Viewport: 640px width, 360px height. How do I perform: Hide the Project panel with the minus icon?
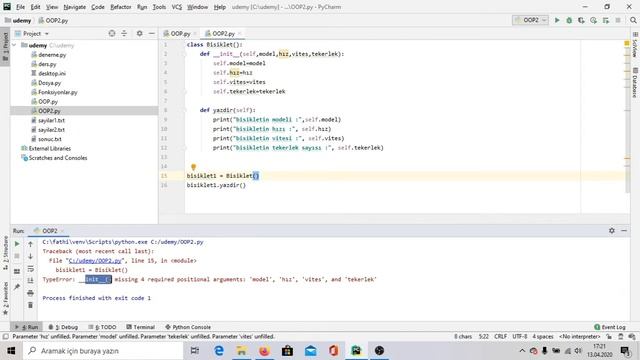click(152, 33)
